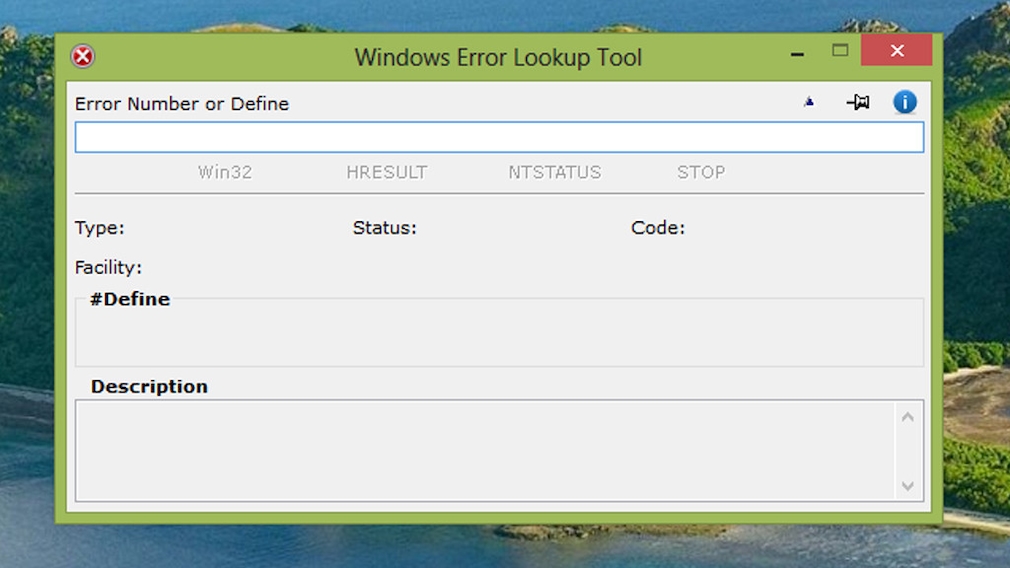1010x568 pixels.
Task: Pick the NTSTATUS lookup option
Action: pyautogui.click(x=554, y=172)
